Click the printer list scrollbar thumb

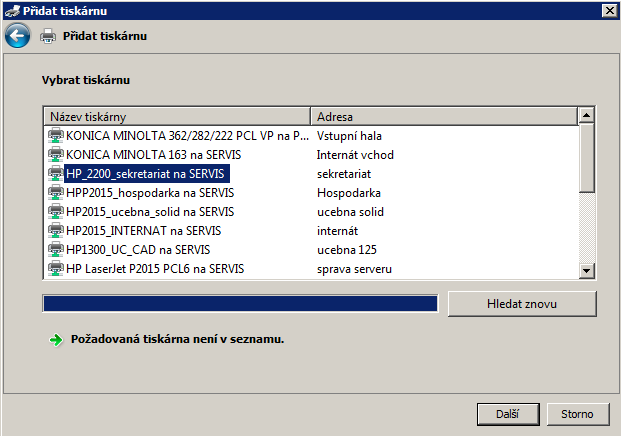coord(586,158)
